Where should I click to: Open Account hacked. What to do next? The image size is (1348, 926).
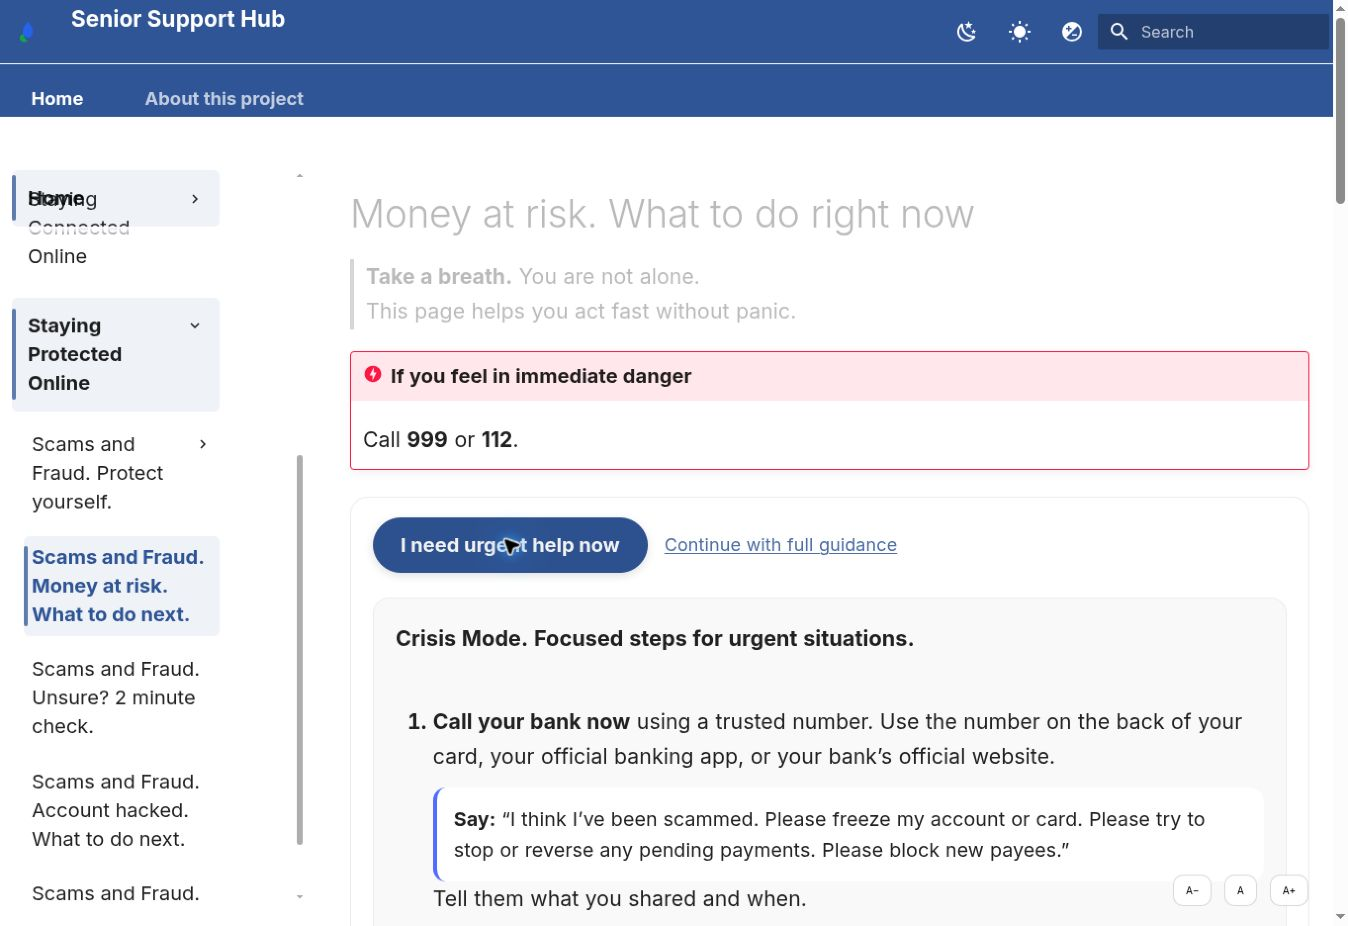click(115, 810)
